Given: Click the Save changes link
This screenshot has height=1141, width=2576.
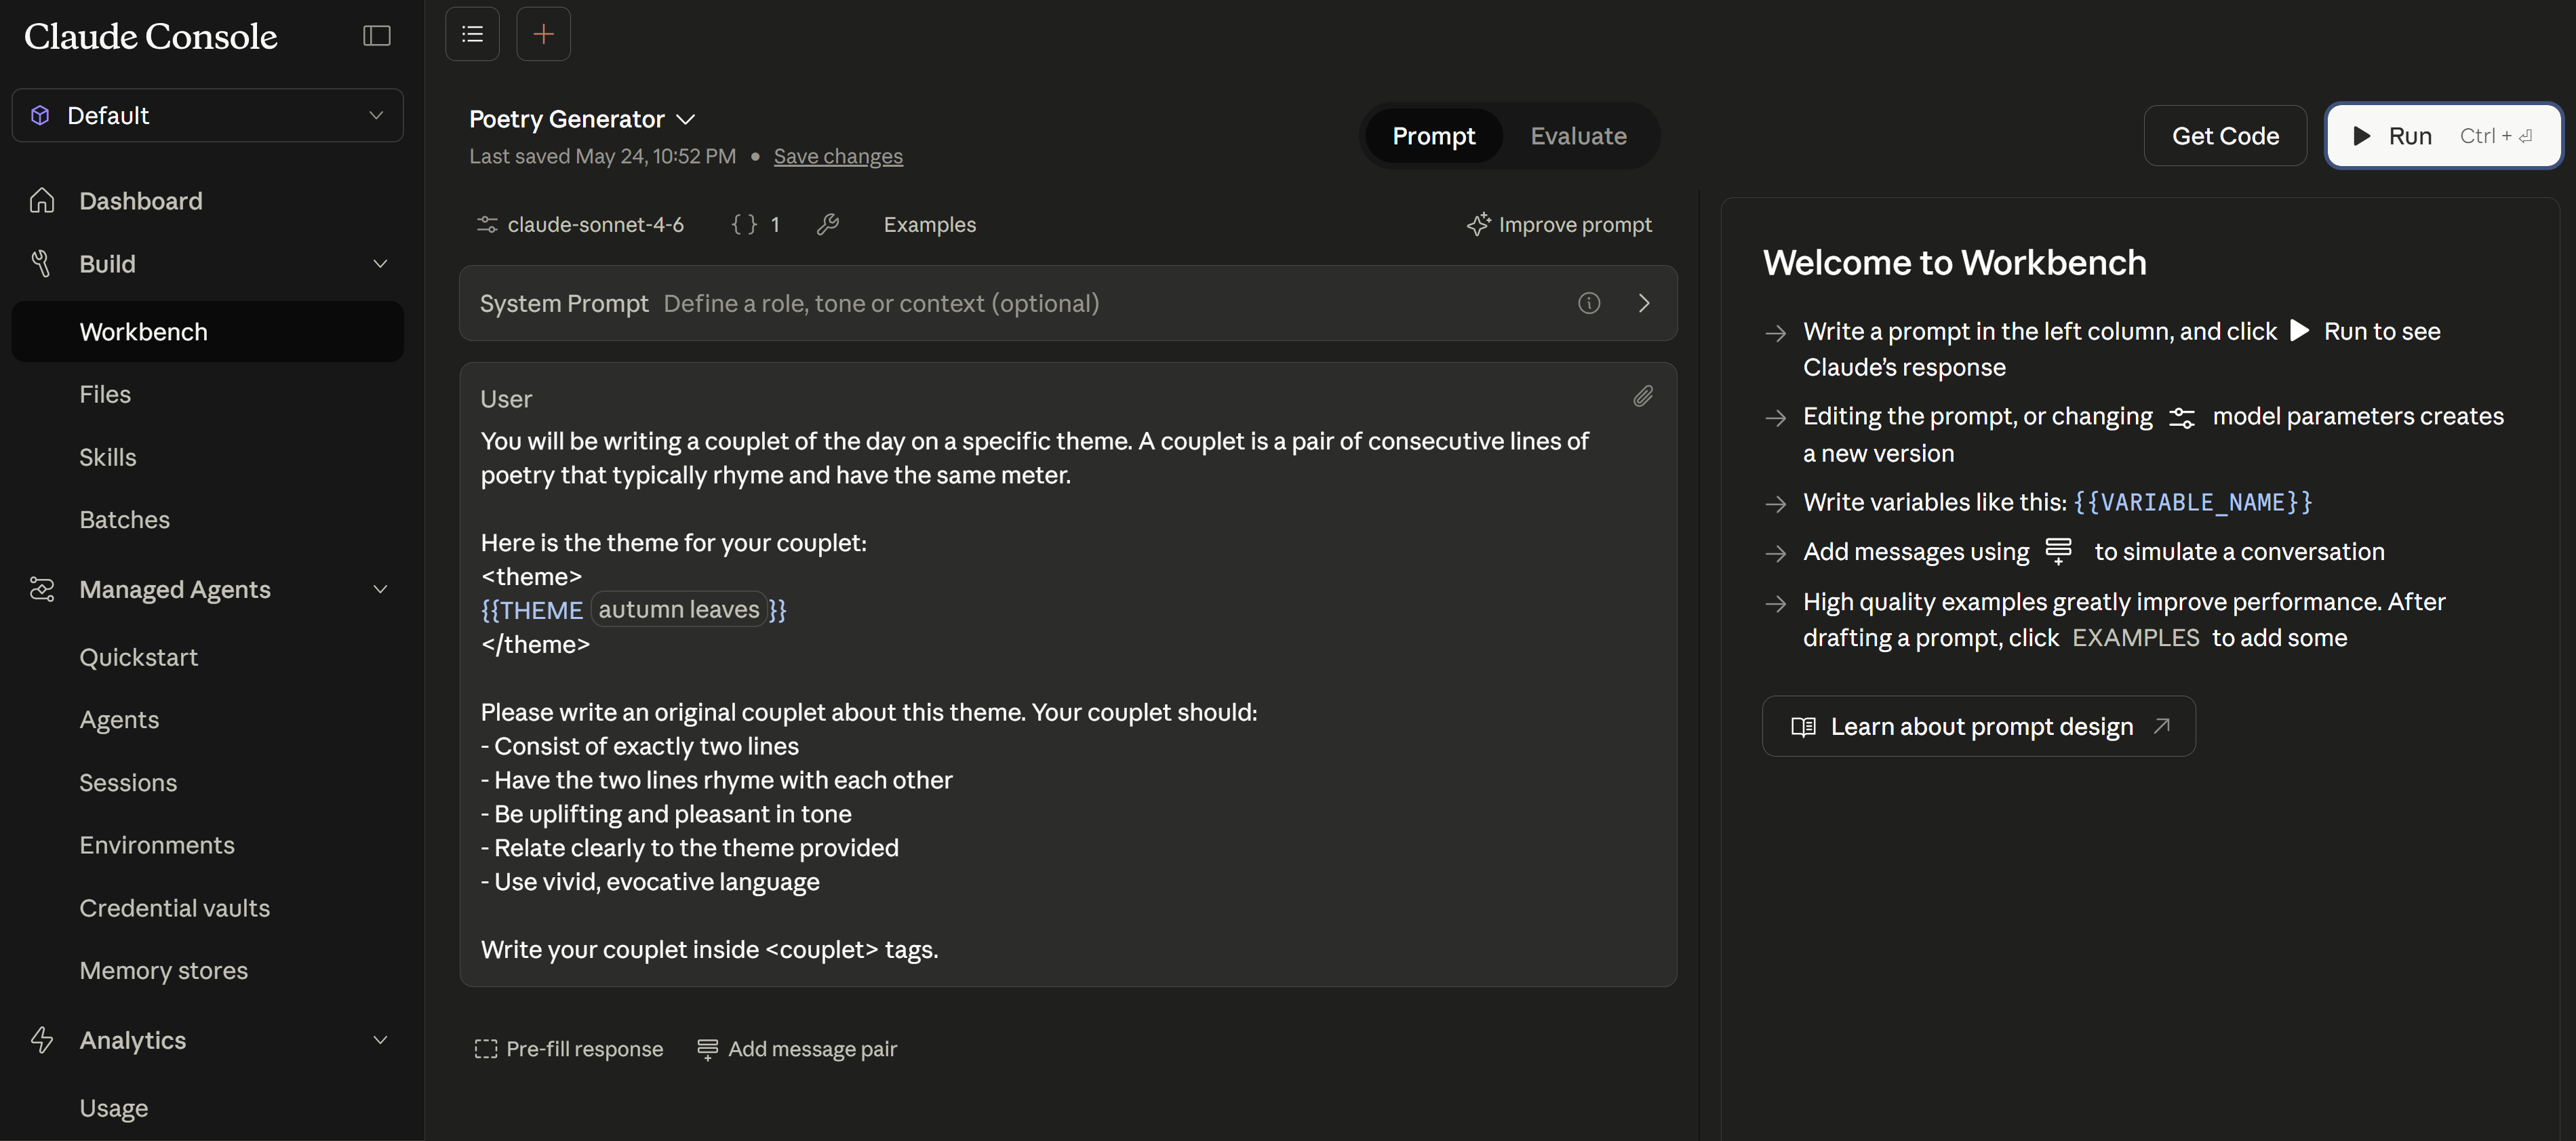Looking at the screenshot, I should pyautogui.click(x=838, y=156).
